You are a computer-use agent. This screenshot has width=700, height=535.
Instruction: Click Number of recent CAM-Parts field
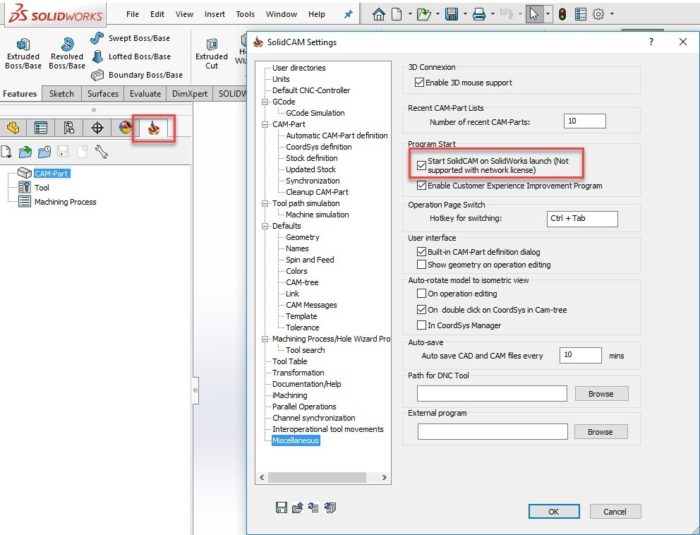click(x=584, y=121)
